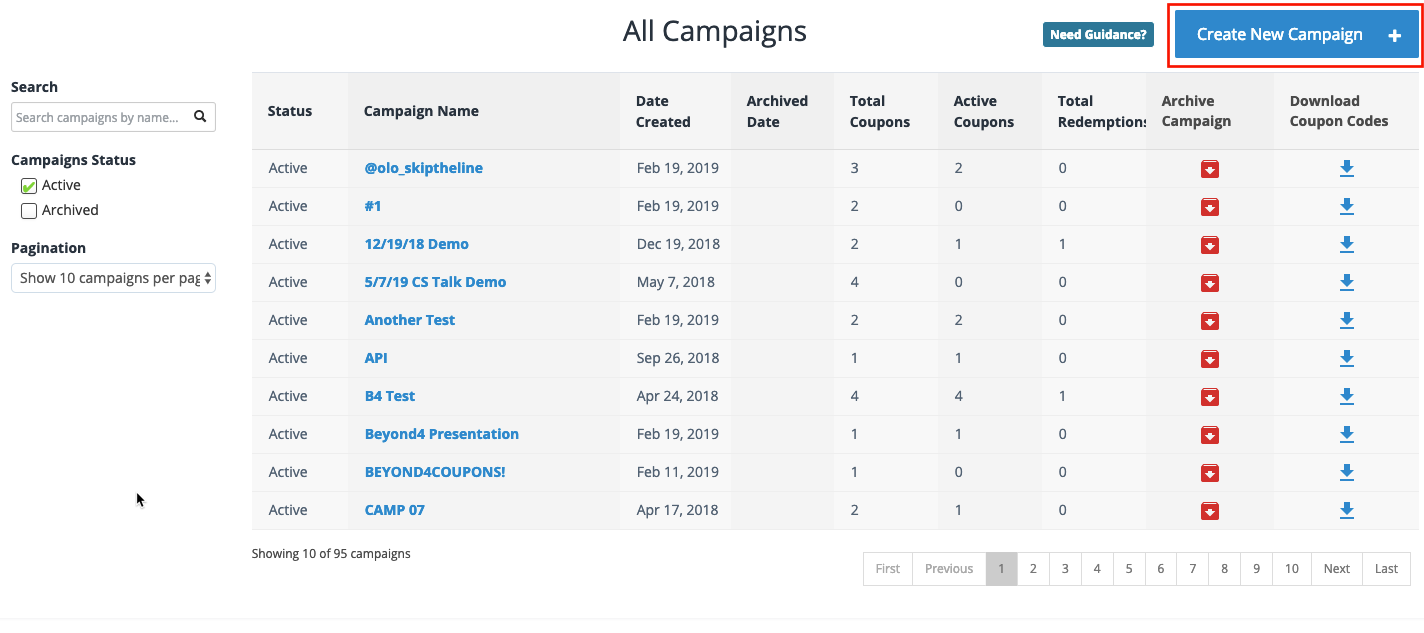The height and width of the screenshot is (633, 1424).
Task: Click Create New Campaign
Action: click(1294, 33)
